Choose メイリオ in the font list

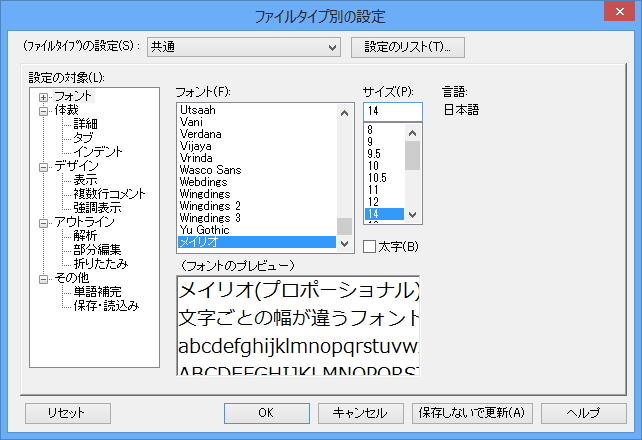(257, 242)
